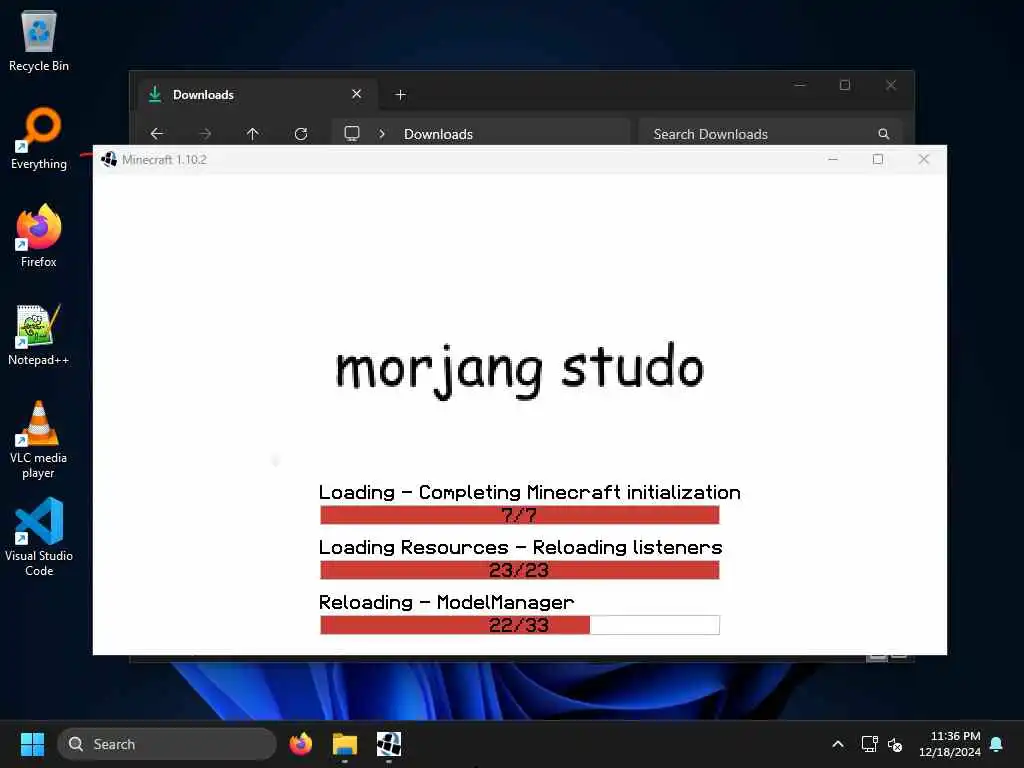
Task: Click 'Loading - Completing Minecraft initialization' text
Action: (x=530, y=492)
